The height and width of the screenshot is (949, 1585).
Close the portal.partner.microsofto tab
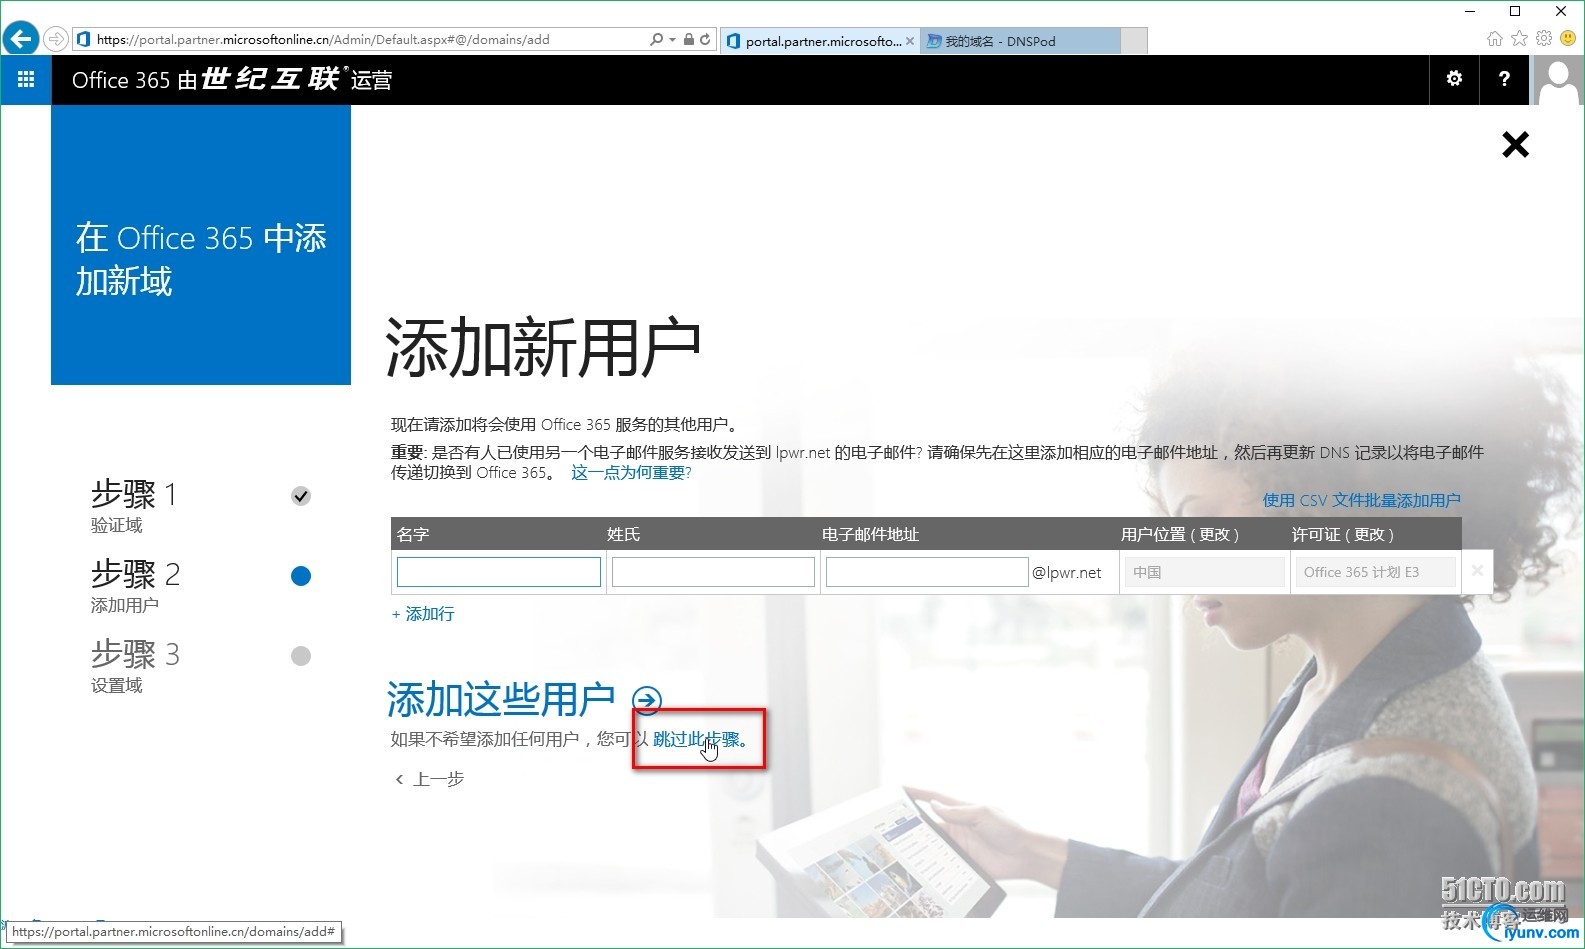(910, 41)
